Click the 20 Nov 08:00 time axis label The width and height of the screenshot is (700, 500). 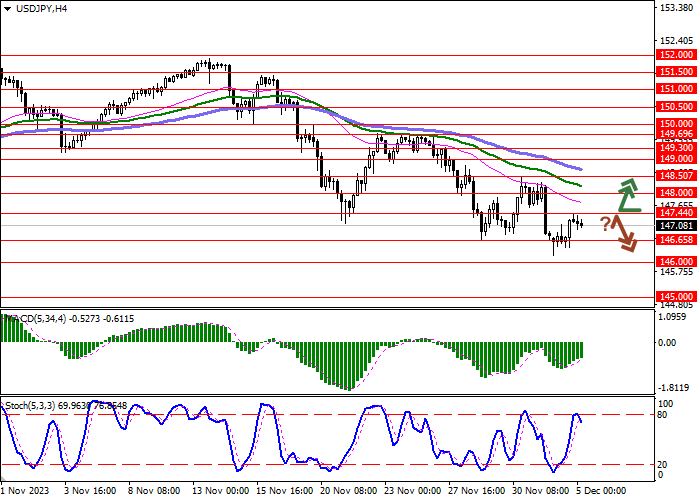pos(347,491)
